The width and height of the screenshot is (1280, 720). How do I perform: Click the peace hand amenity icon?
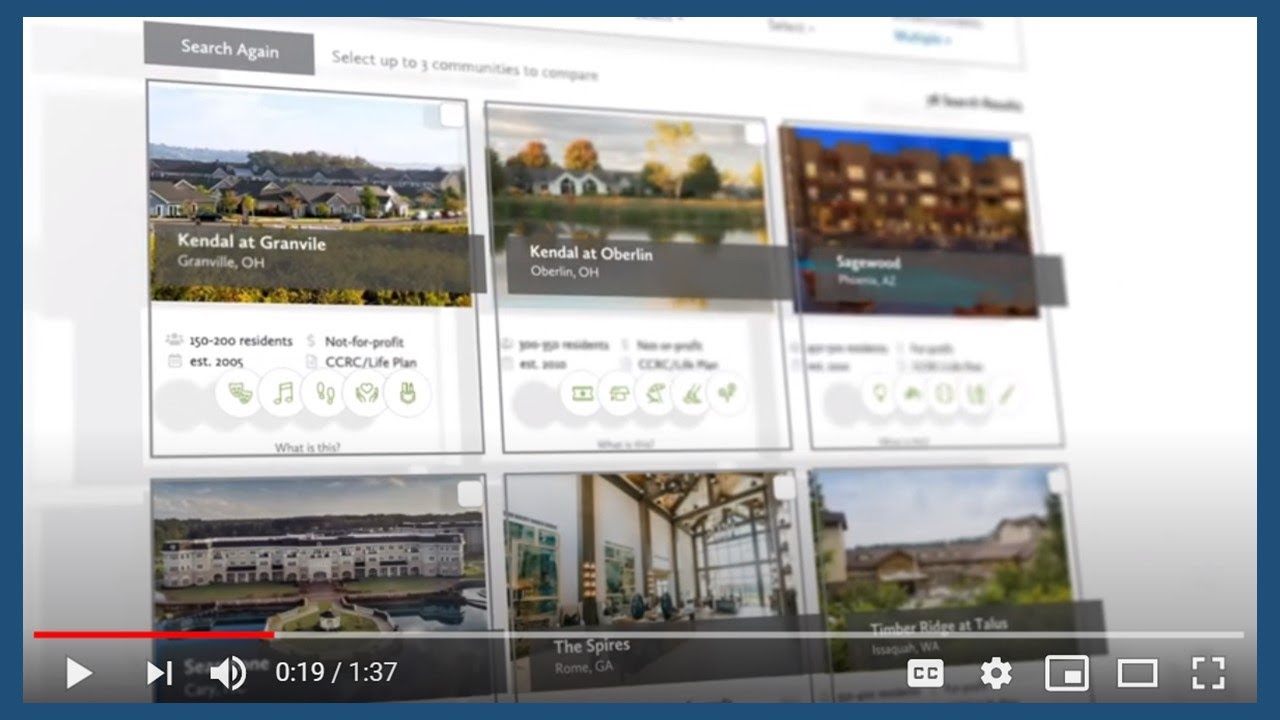click(x=407, y=393)
